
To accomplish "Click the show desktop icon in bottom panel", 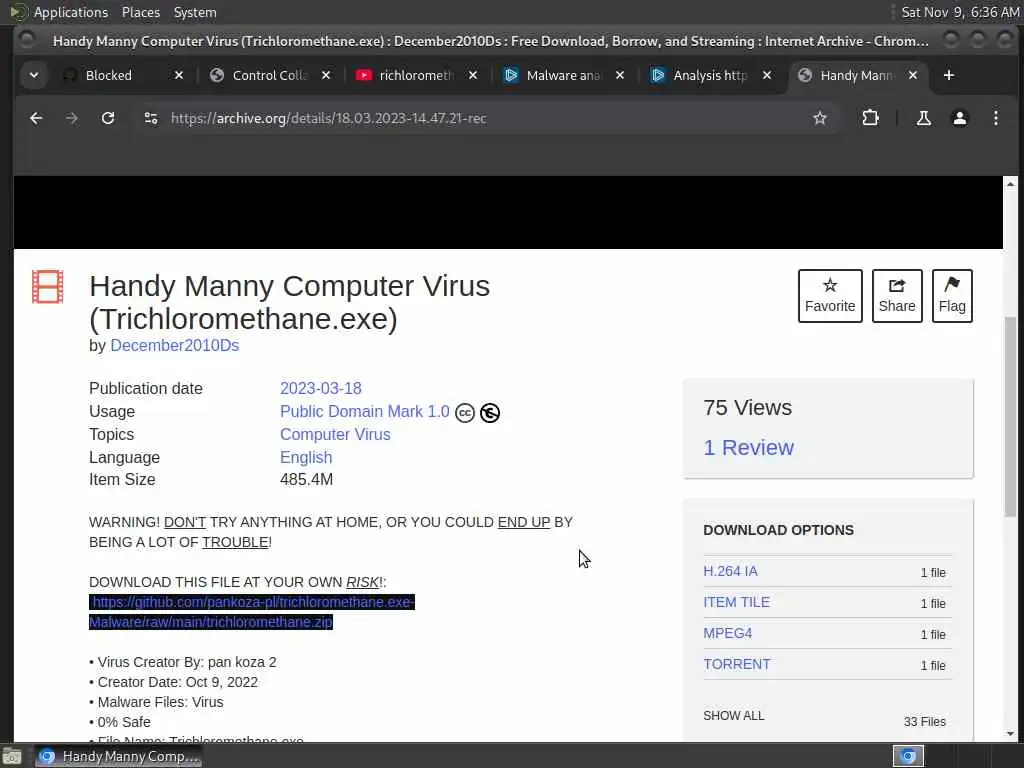I will pos(12,757).
